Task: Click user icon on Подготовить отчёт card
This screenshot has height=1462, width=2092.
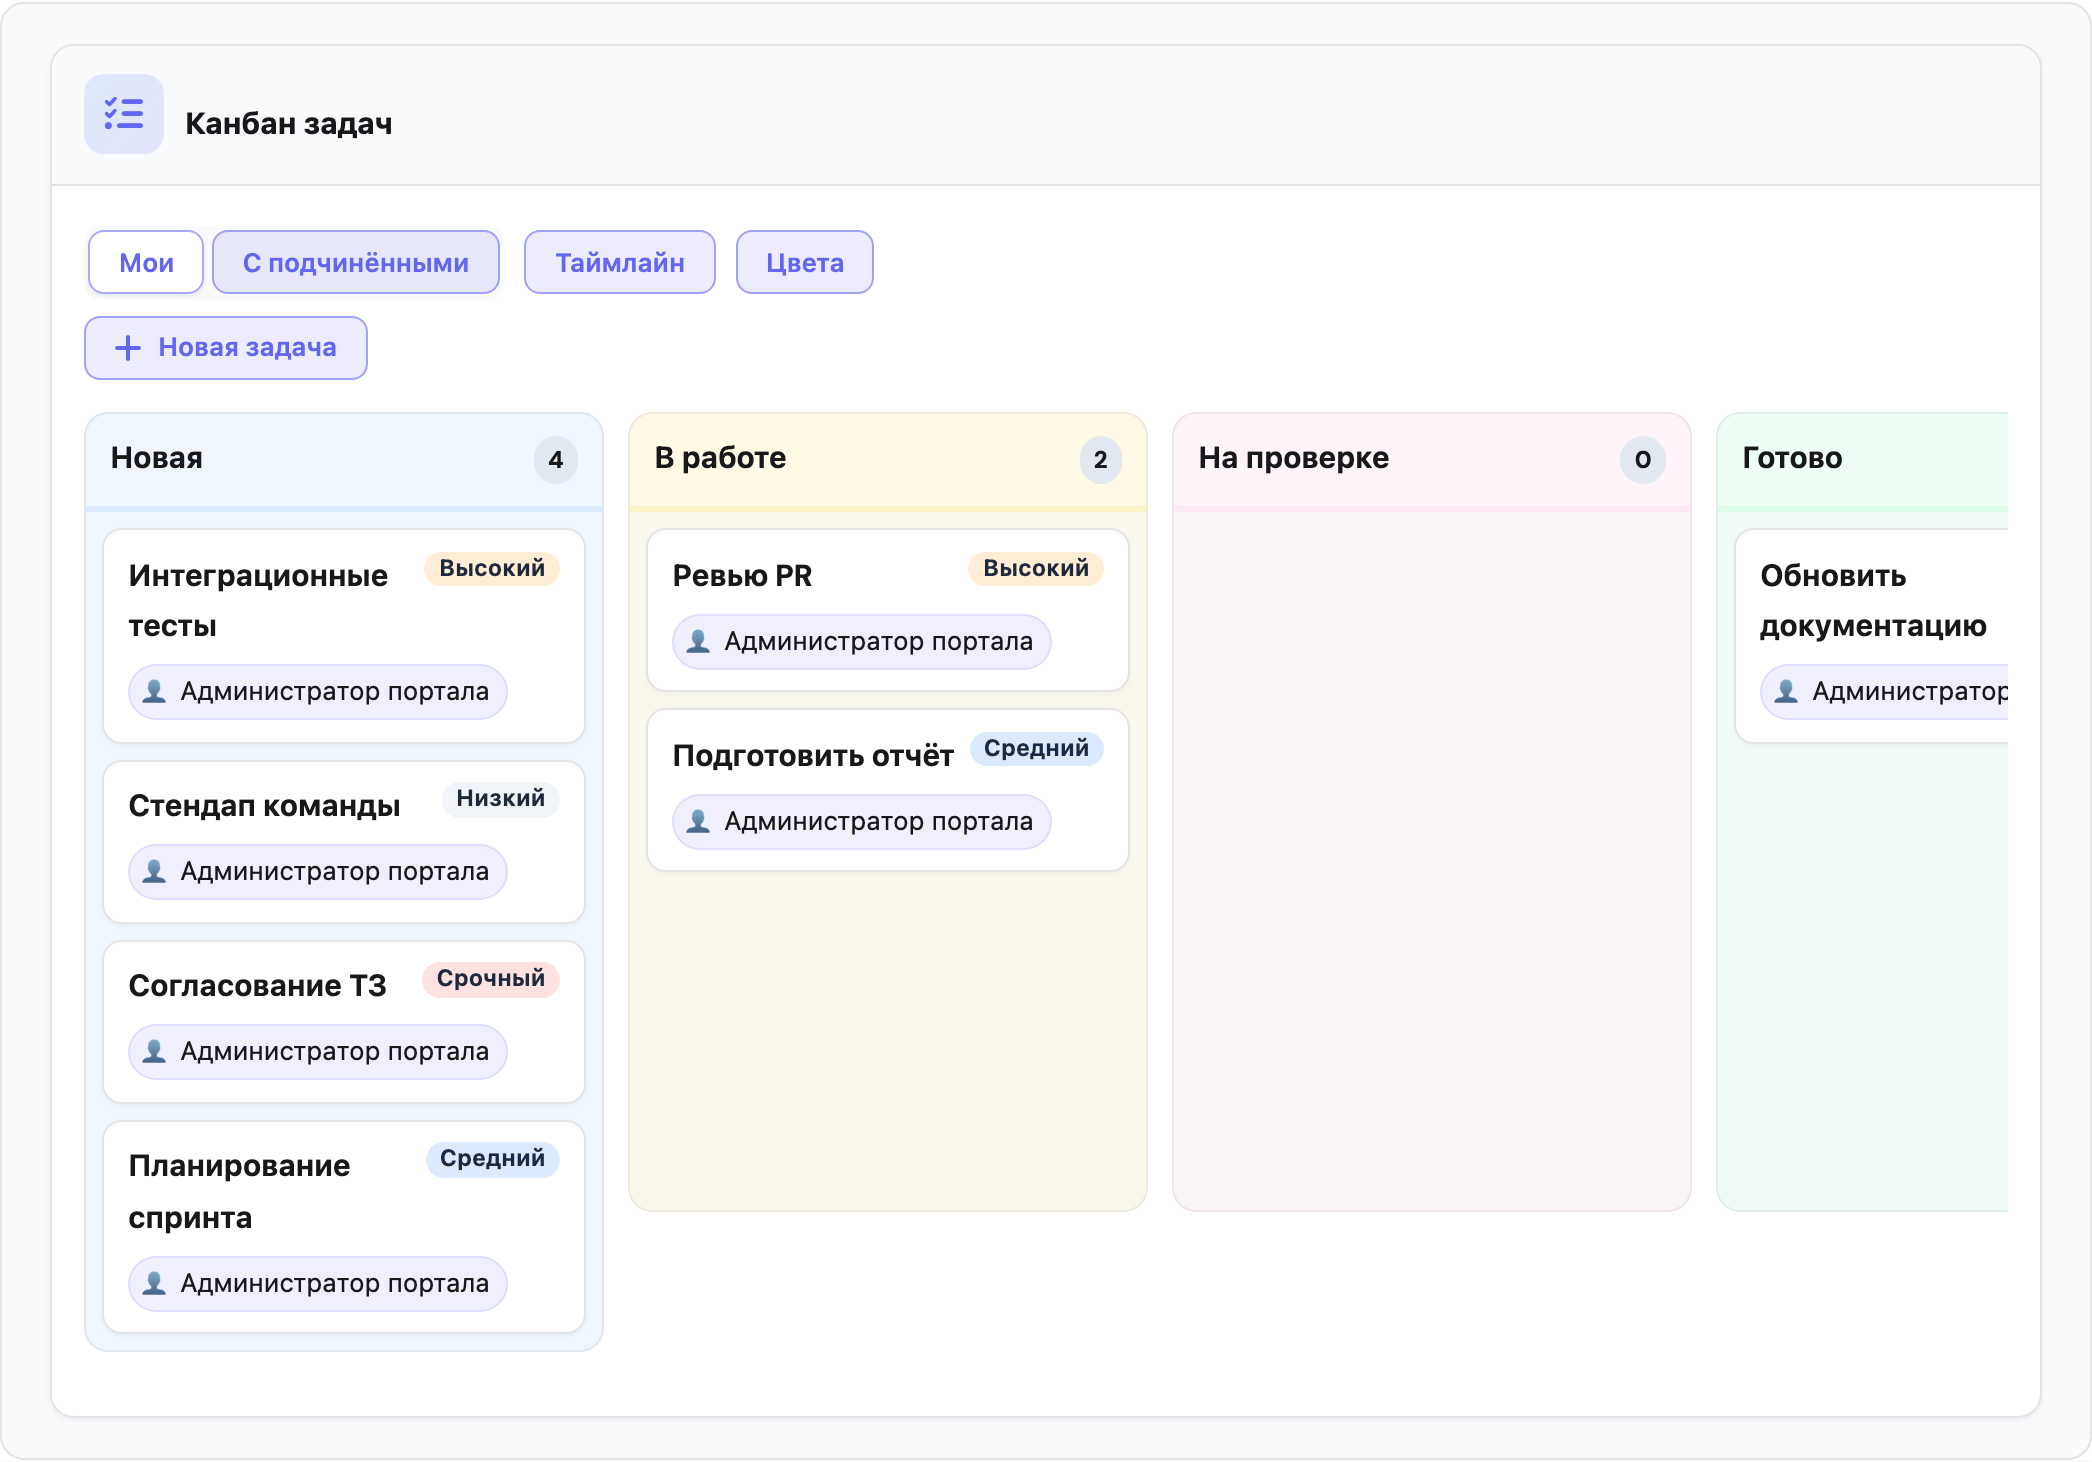Action: pyautogui.click(x=698, y=822)
